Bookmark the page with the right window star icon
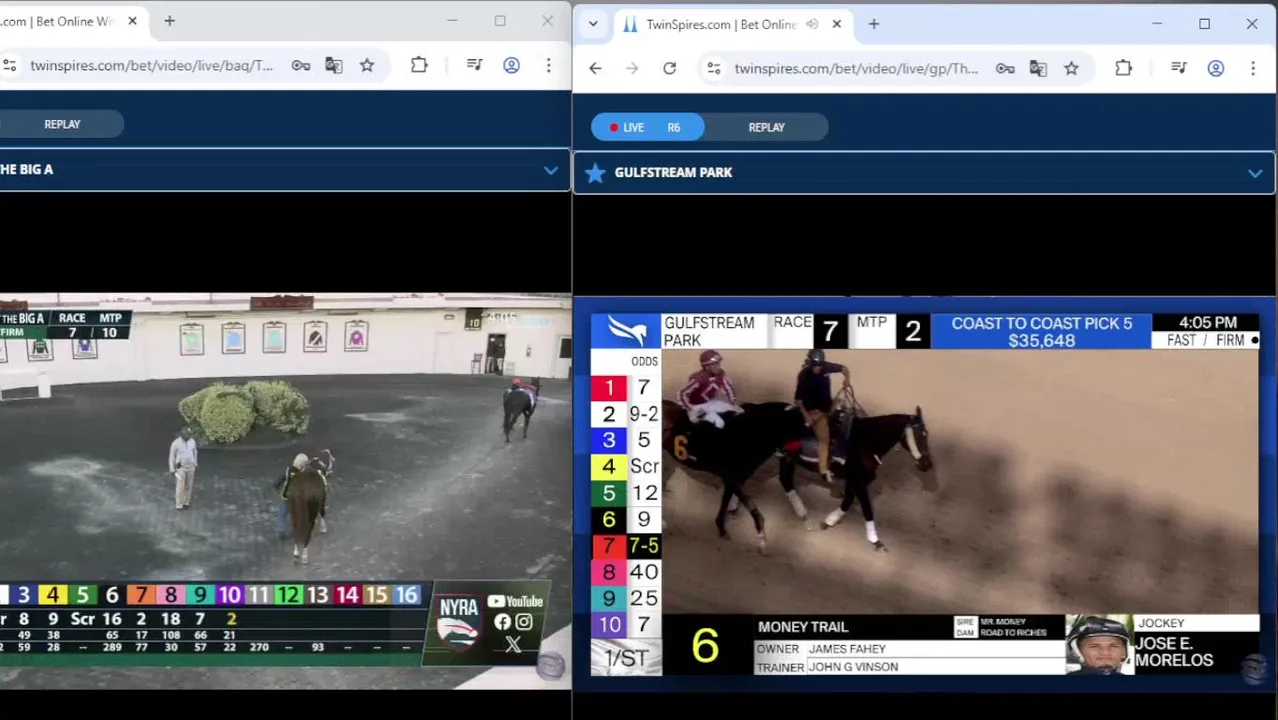 click(1071, 68)
